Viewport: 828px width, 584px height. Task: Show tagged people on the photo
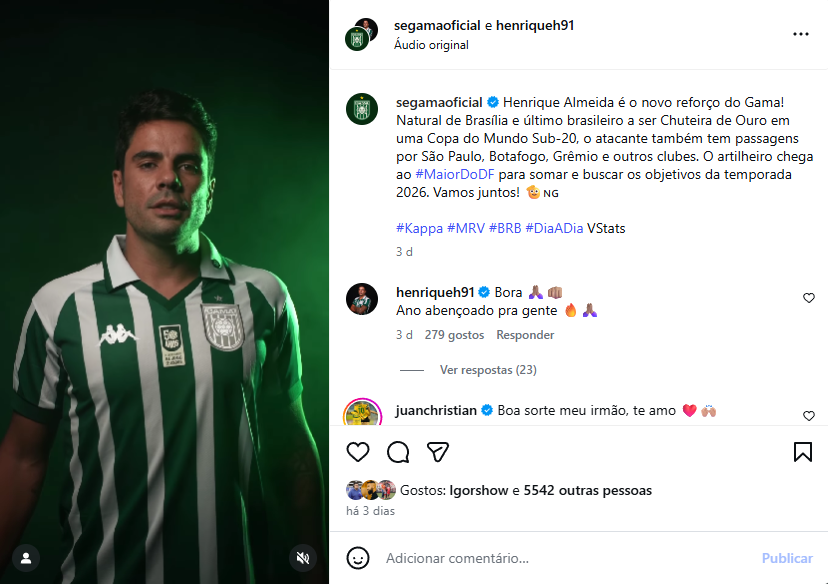click(x=26, y=557)
